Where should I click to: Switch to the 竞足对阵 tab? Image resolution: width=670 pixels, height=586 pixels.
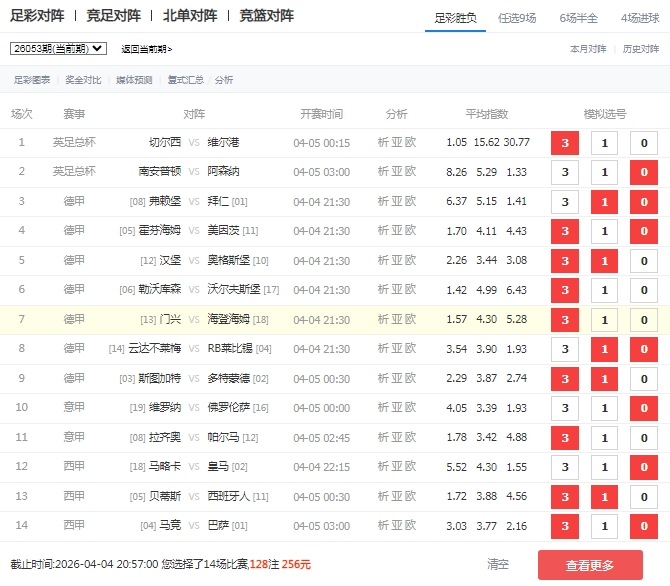click(x=113, y=16)
